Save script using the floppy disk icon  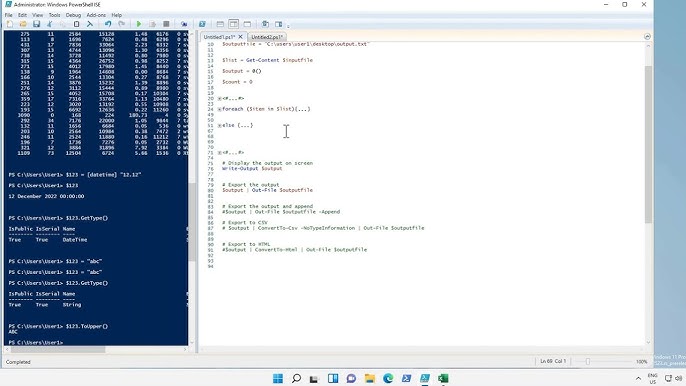pos(37,24)
